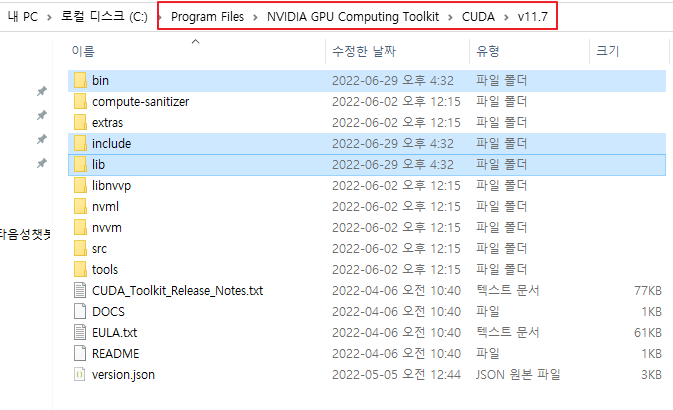Click the README file icon
The width and height of the screenshot is (673, 410).
point(80,354)
